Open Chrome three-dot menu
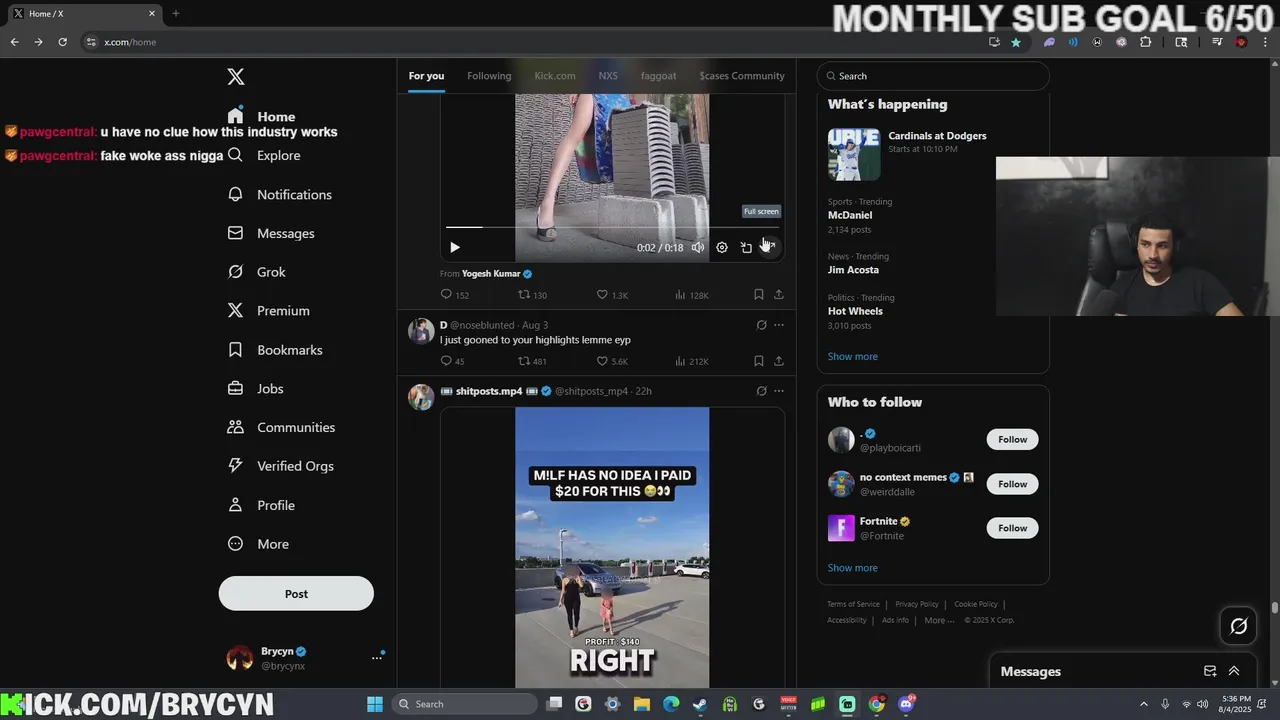 [1264, 42]
